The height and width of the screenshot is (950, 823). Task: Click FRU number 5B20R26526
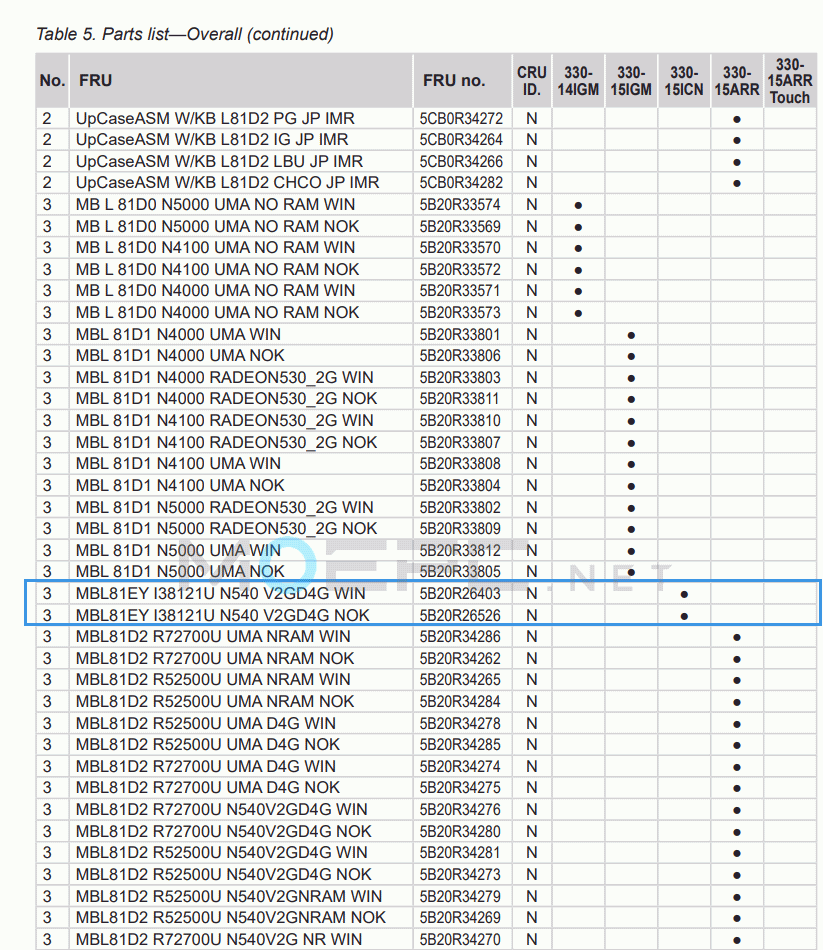coord(461,615)
